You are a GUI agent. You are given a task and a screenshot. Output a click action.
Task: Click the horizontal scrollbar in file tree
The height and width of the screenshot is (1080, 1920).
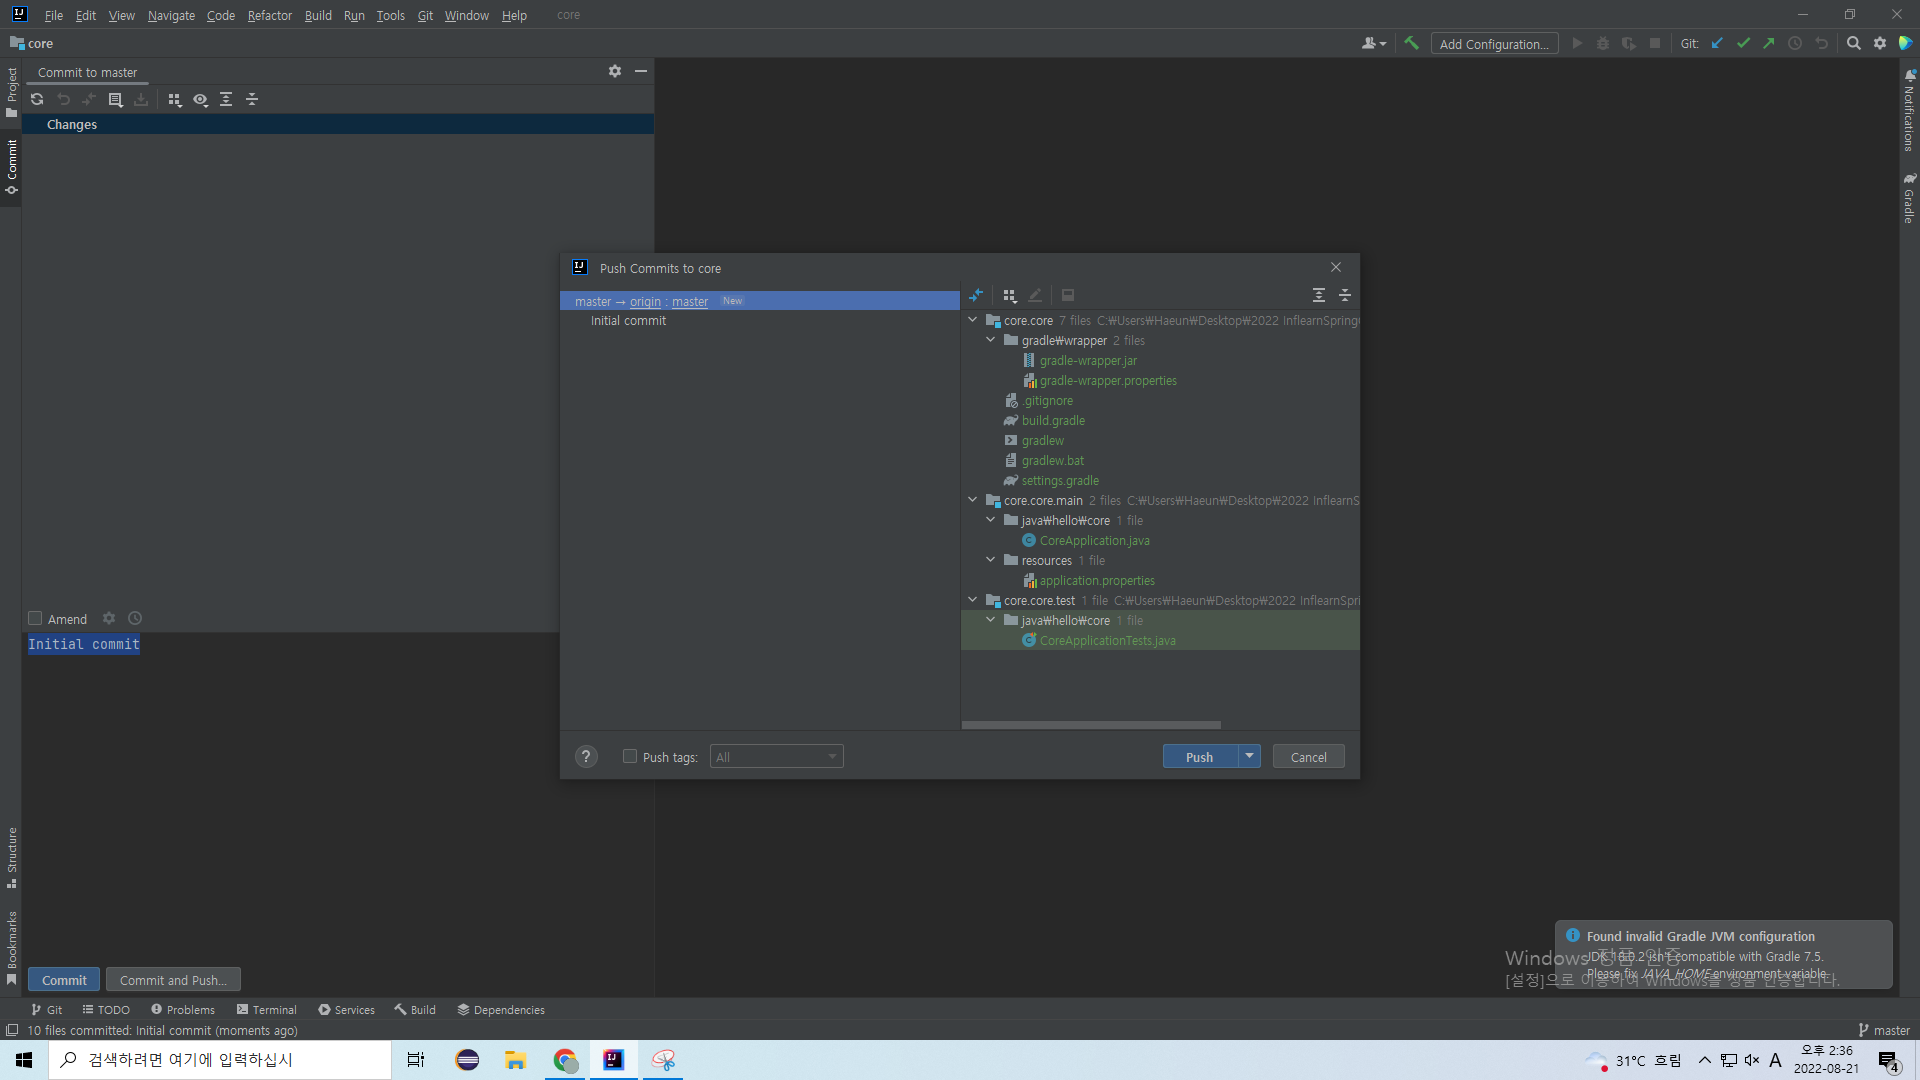coord(1090,725)
